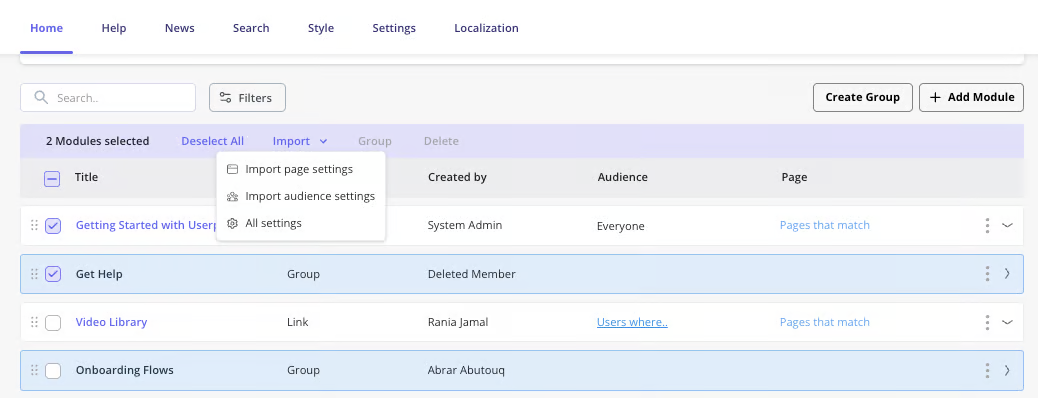The width and height of the screenshot is (1038, 398).
Task: Click the Deleted Member cell
Action: [x=471, y=274]
